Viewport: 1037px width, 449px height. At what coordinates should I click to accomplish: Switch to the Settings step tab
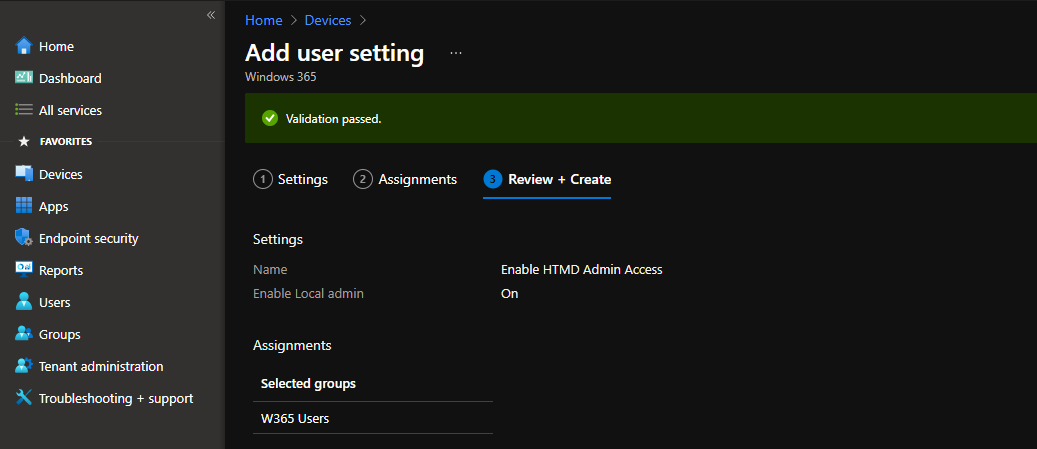click(290, 179)
